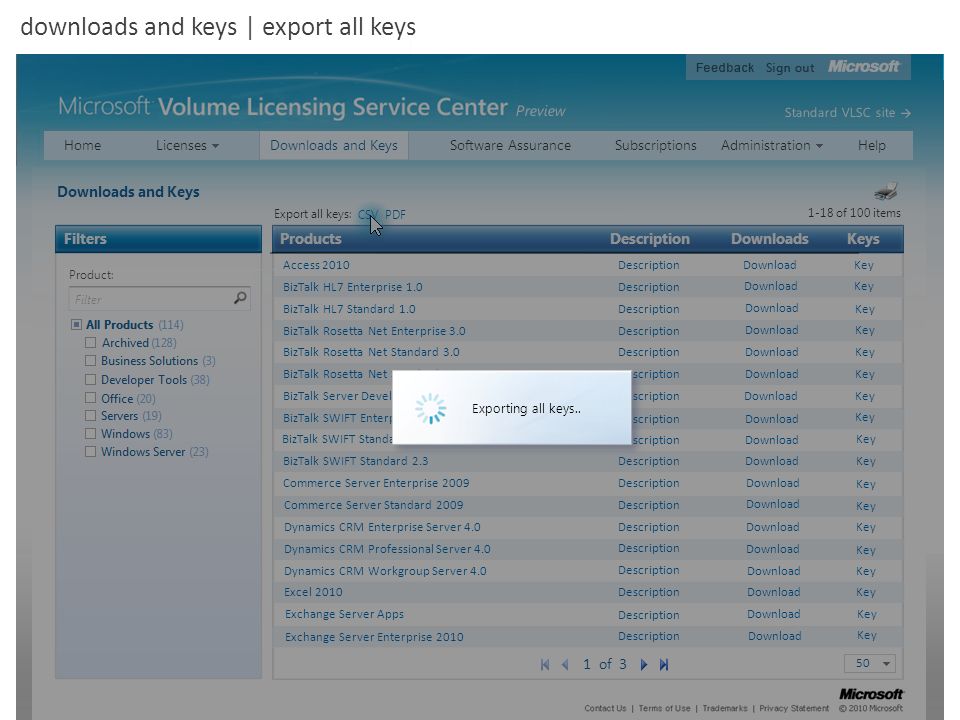The width and height of the screenshot is (960, 720).
Task: Download Excel 2010
Action: tap(773, 592)
